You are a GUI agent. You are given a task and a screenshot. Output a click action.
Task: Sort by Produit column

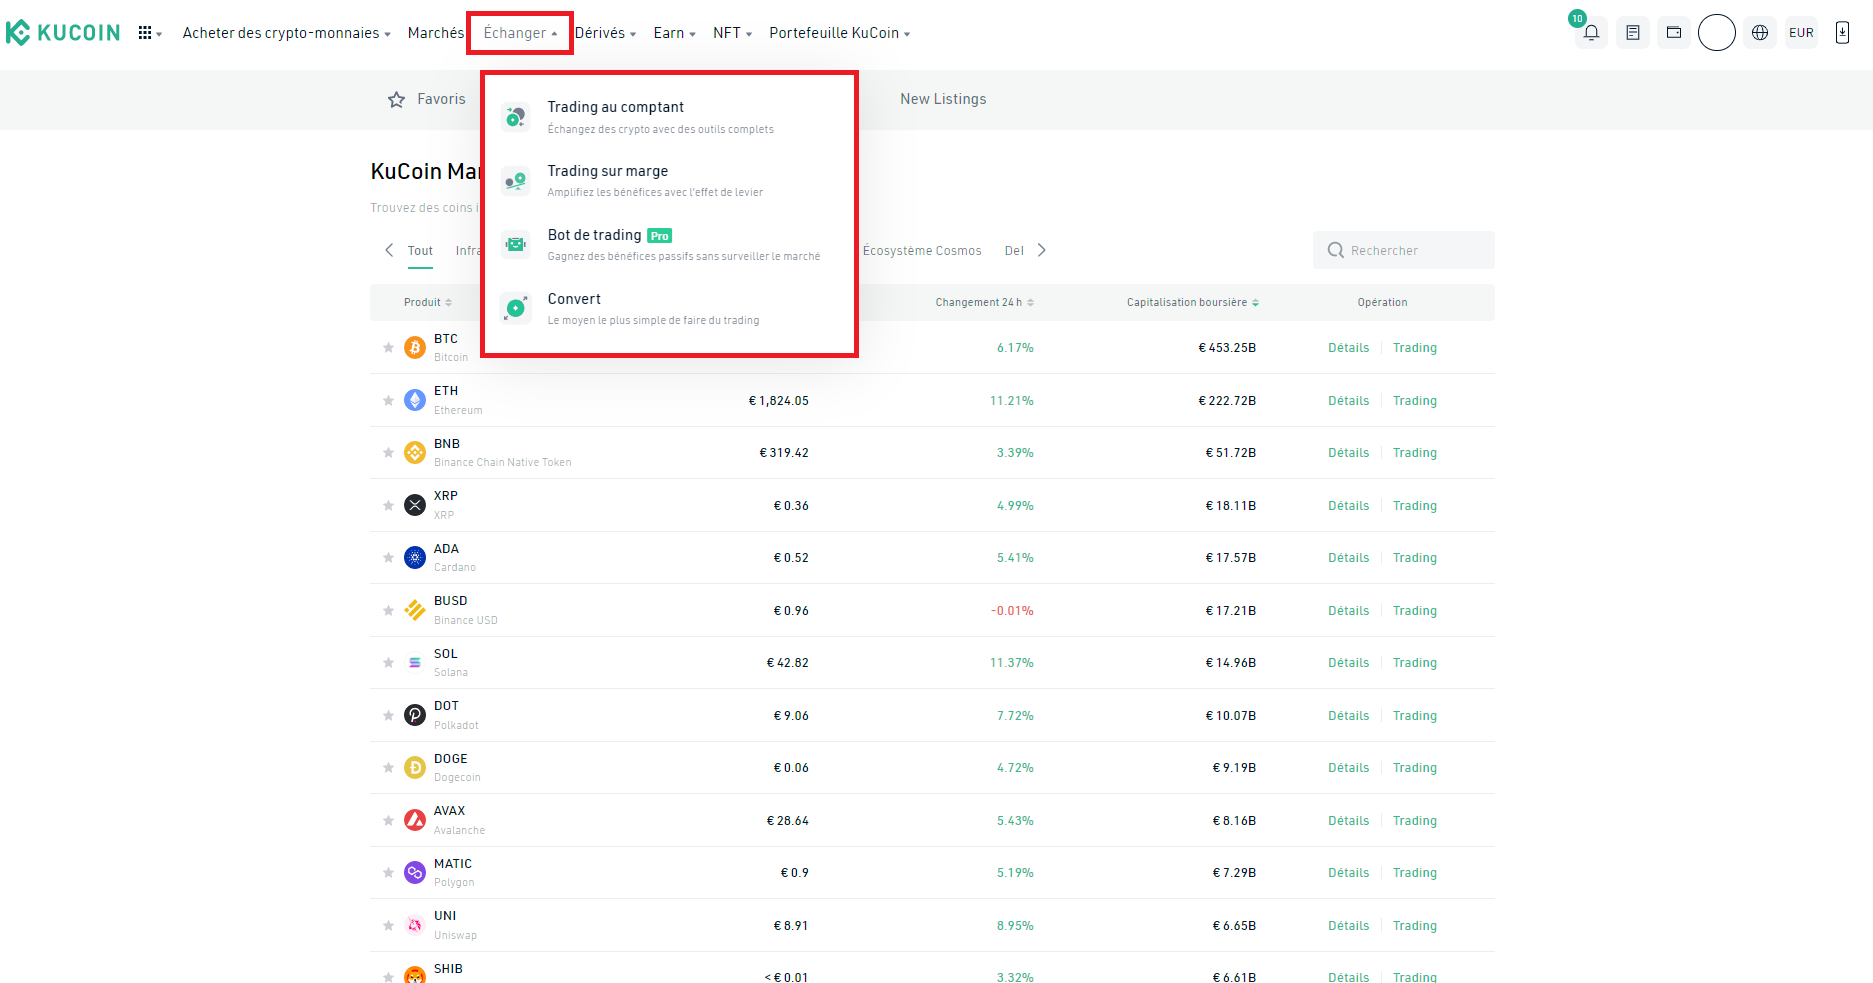coord(427,302)
